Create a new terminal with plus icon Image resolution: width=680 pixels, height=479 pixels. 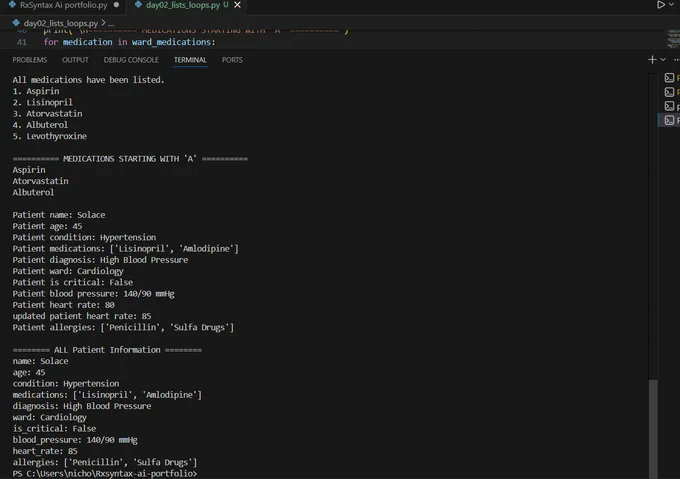652,60
